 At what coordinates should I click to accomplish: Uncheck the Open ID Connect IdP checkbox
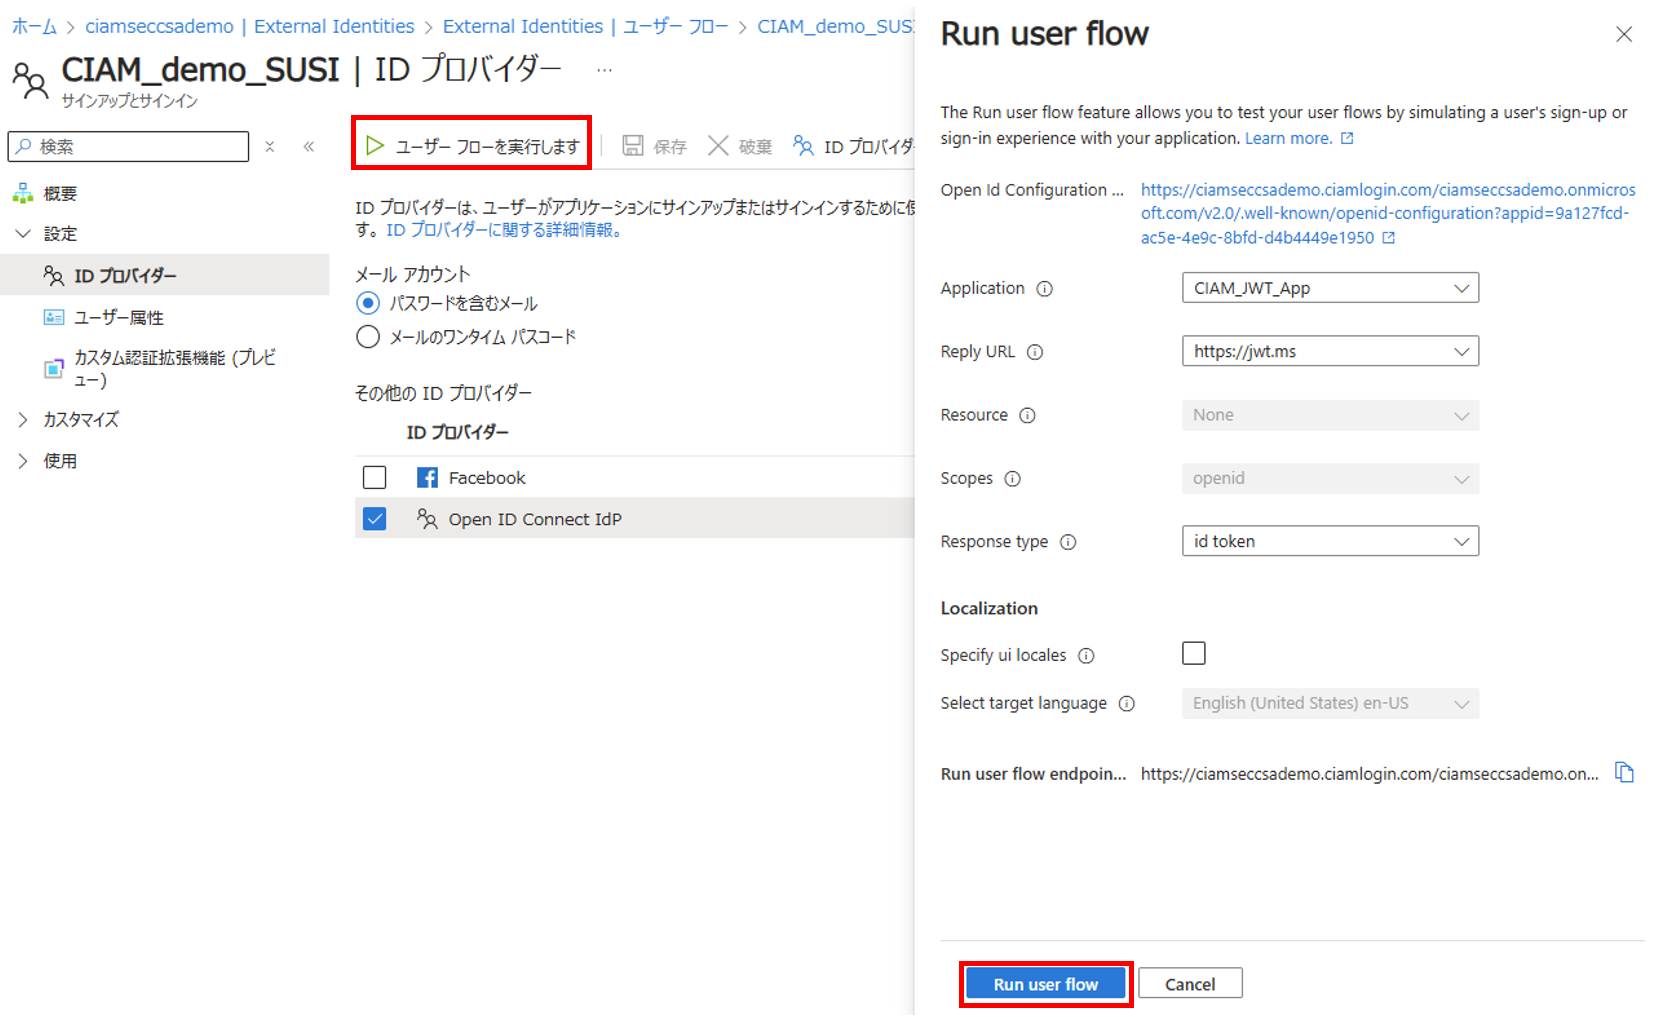374,518
